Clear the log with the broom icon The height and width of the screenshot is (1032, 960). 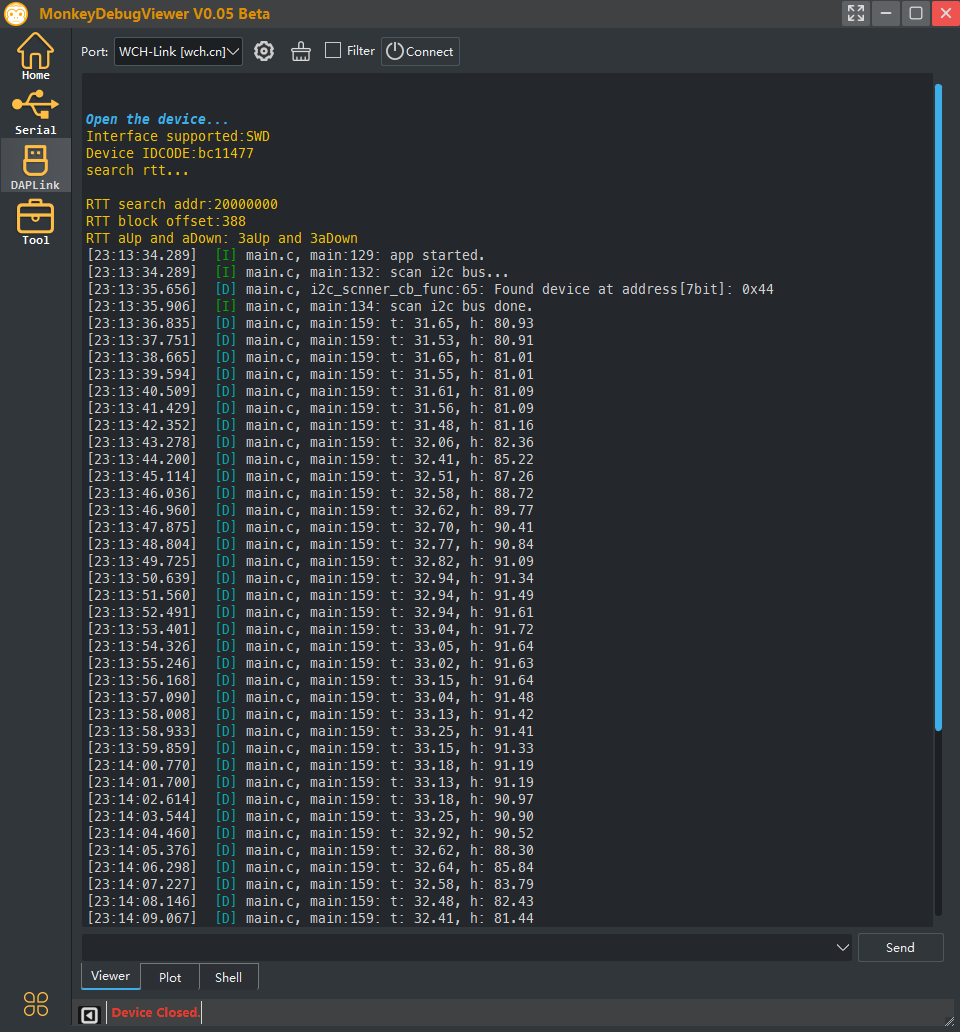click(301, 51)
